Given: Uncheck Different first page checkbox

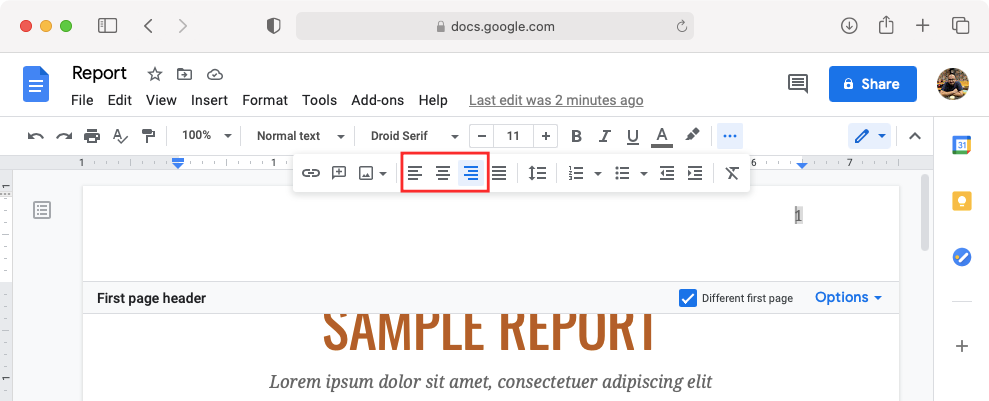Looking at the screenshot, I should click(x=688, y=298).
